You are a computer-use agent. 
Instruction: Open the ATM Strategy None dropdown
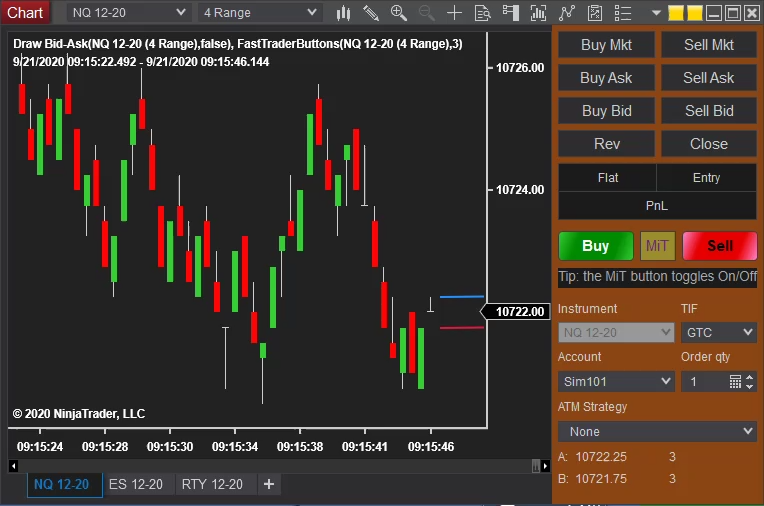[x=657, y=431]
